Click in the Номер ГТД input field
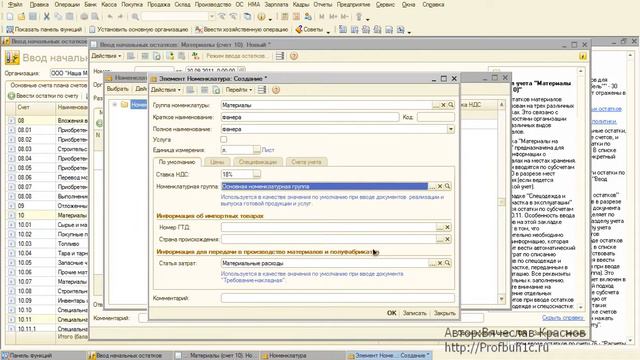Viewport: 640px width, 360px height. click(x=329, y=227)
